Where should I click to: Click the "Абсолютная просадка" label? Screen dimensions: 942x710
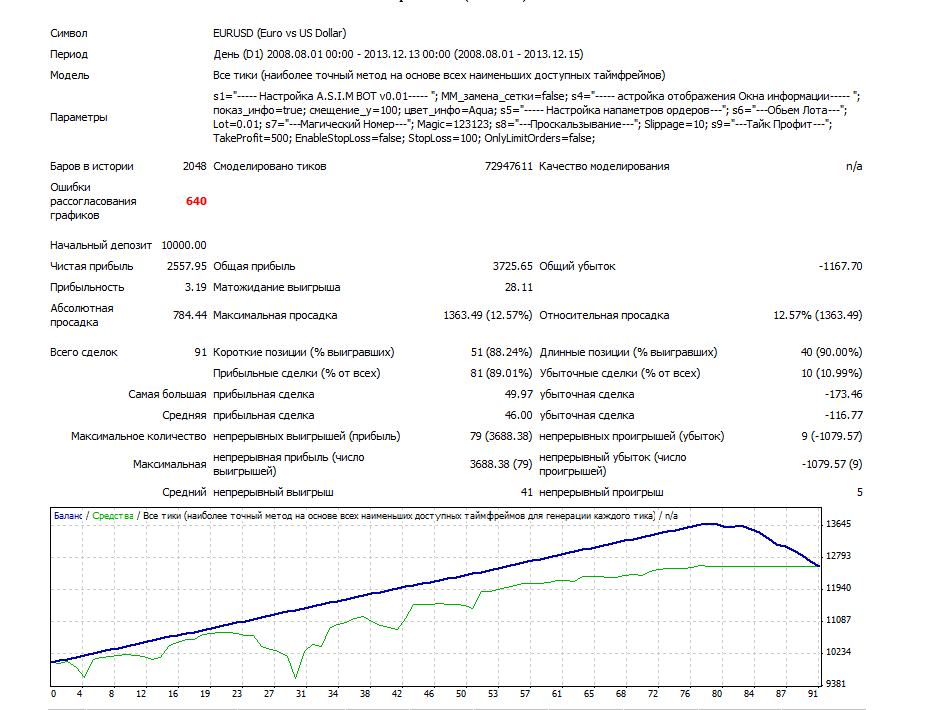click(82, 315)
